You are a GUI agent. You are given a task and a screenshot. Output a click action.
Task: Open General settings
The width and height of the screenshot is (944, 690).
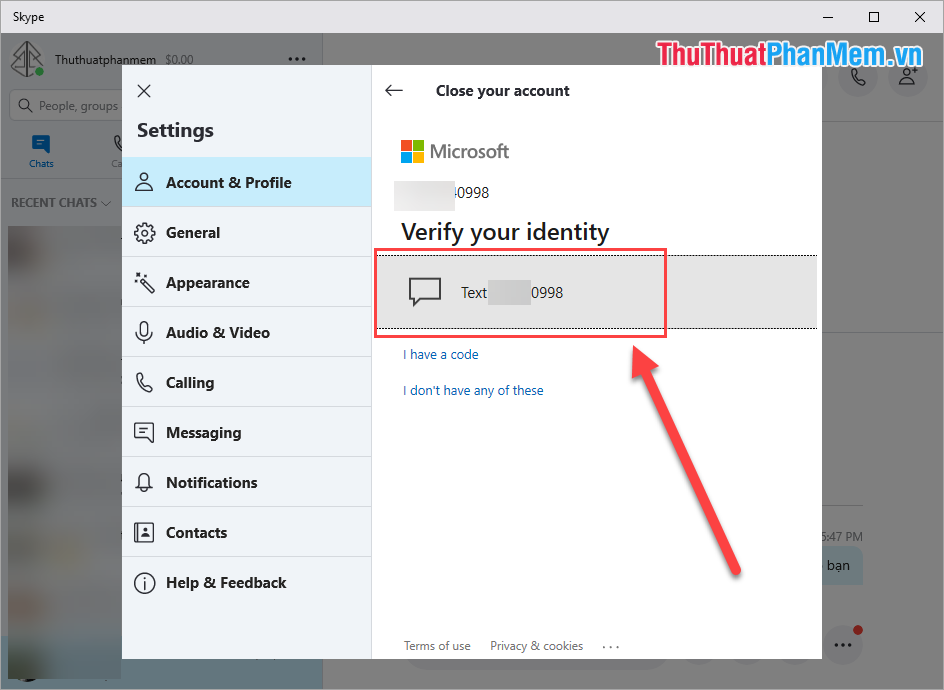pyautogui.click(x=143, y=232)
